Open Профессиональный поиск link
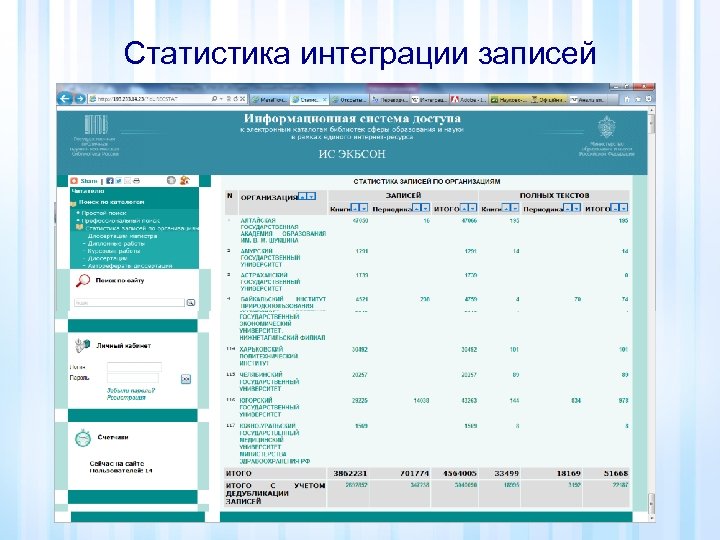Image resolution: width=720 pixels, height=540 pixels. click(120, 221)
